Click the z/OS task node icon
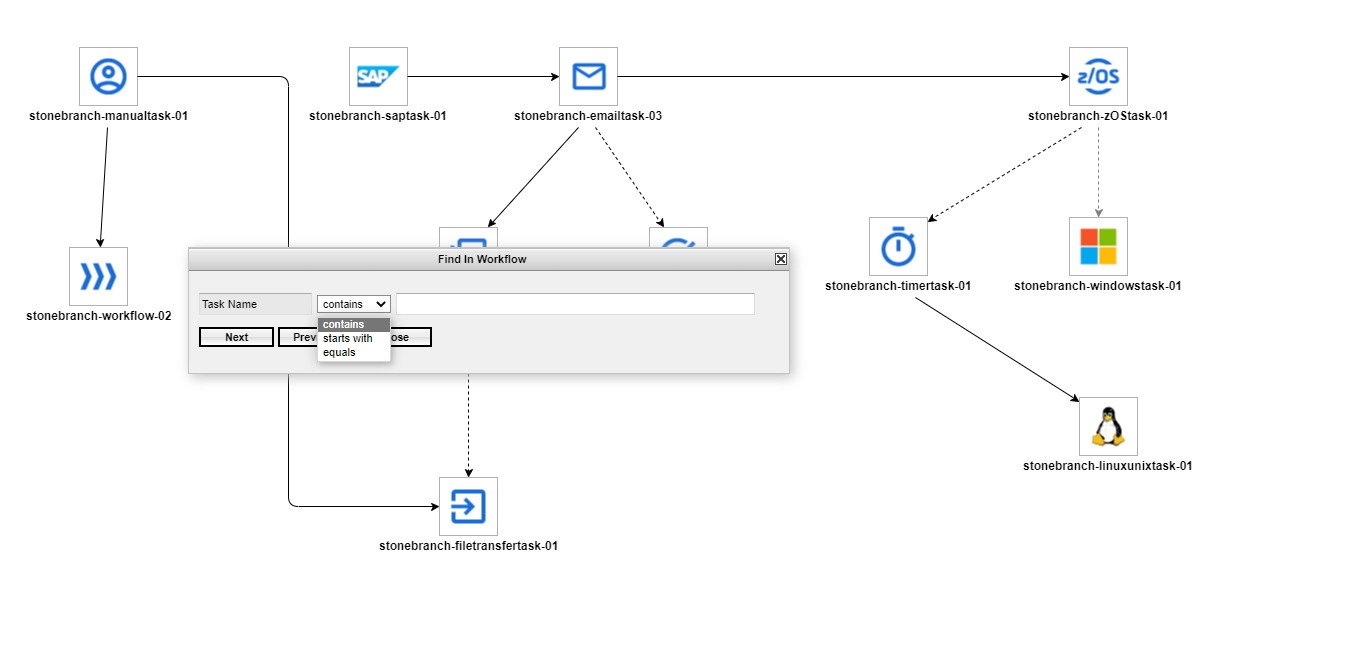This screenshot has height=659, width=1362. pos(1098,76)
